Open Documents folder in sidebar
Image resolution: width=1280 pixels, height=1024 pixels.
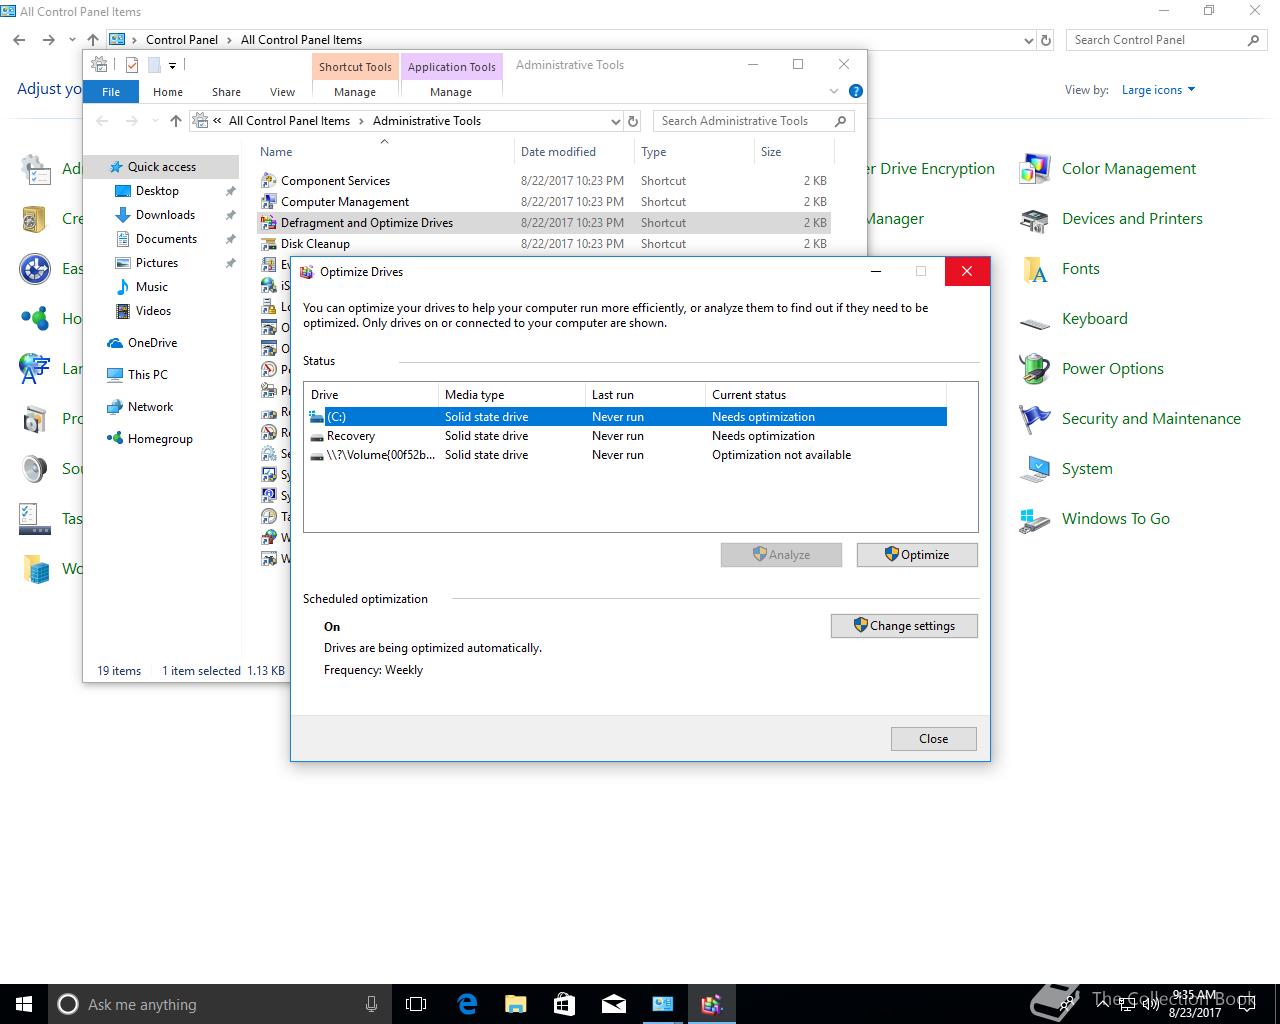(166, 239)
